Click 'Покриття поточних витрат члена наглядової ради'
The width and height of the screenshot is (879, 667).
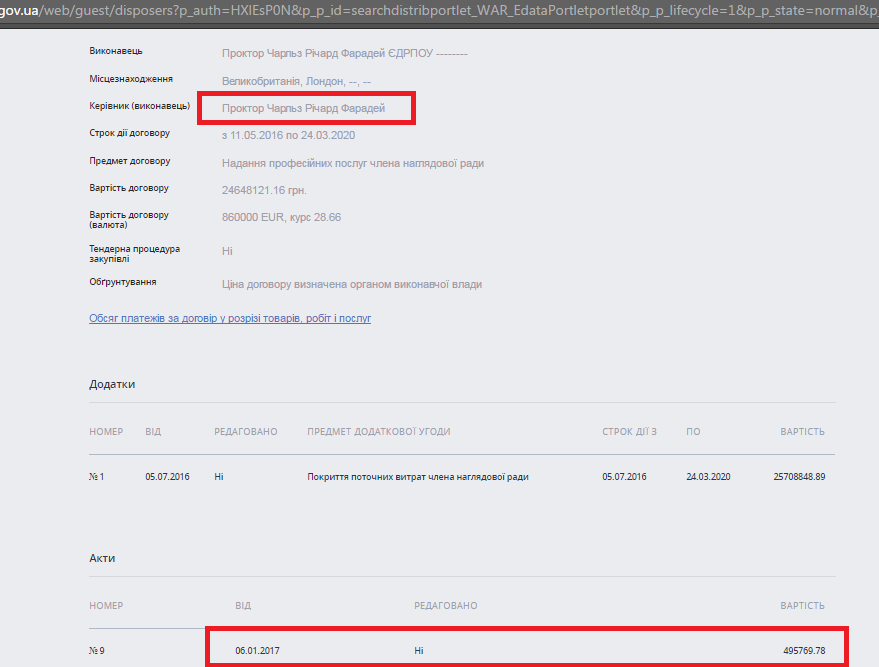point(417,477)
